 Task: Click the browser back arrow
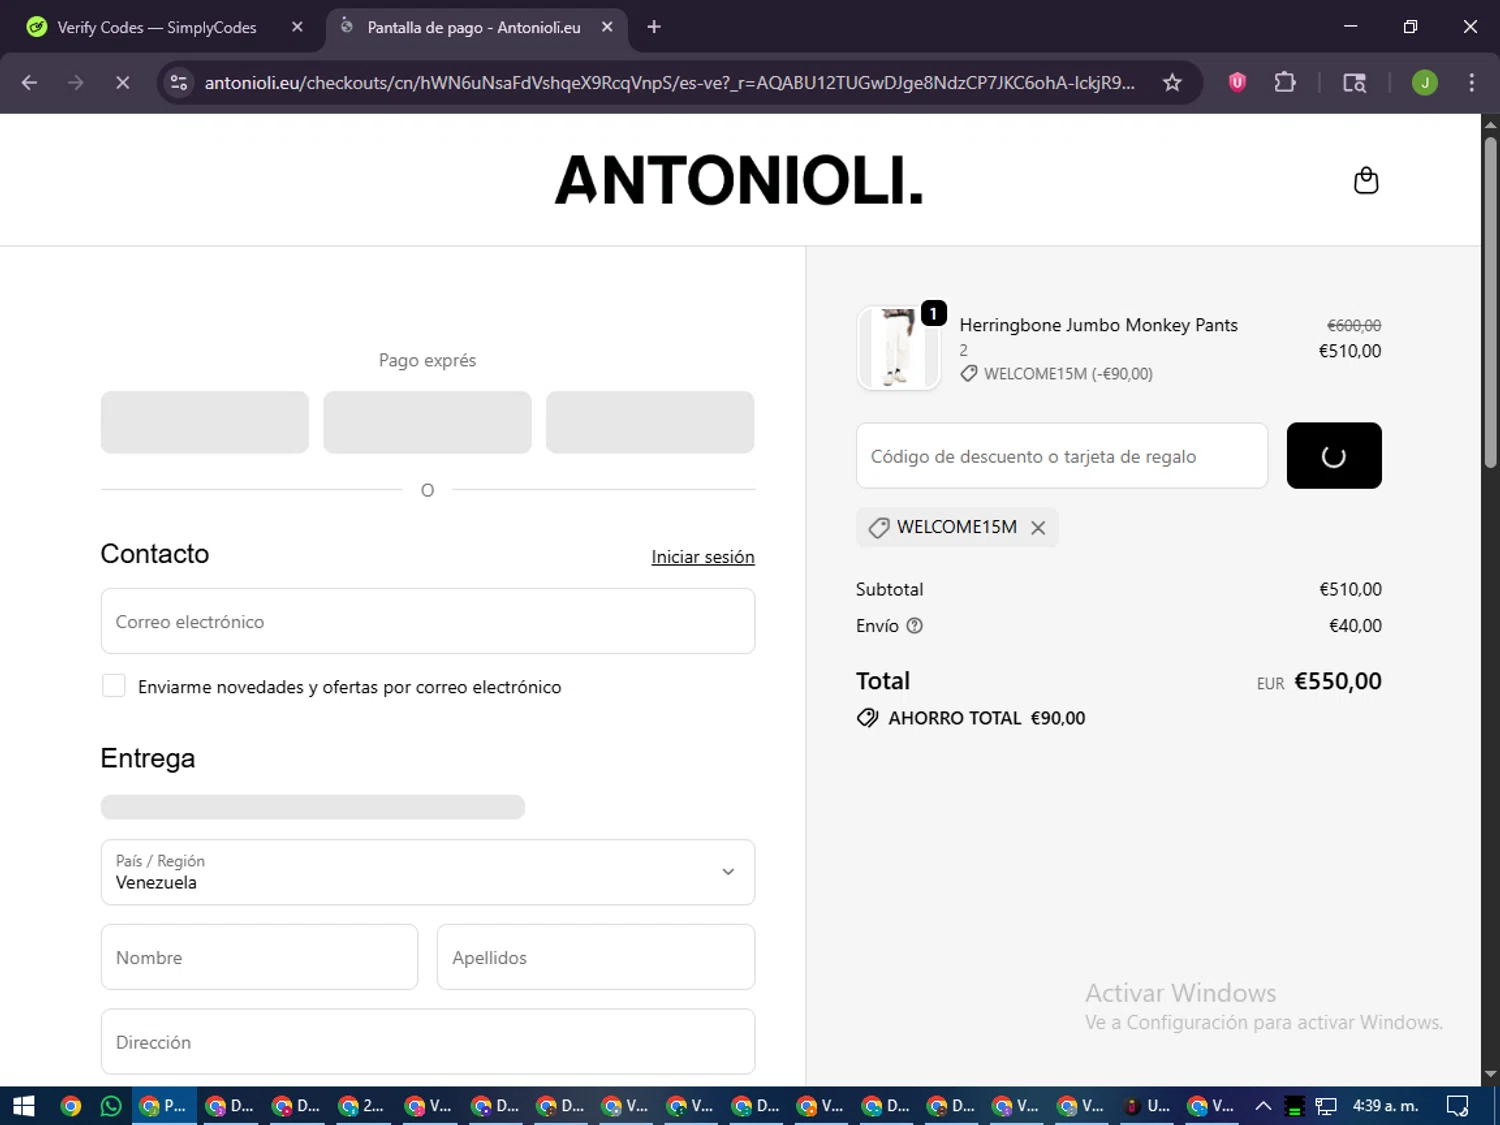tap(29, 83)
